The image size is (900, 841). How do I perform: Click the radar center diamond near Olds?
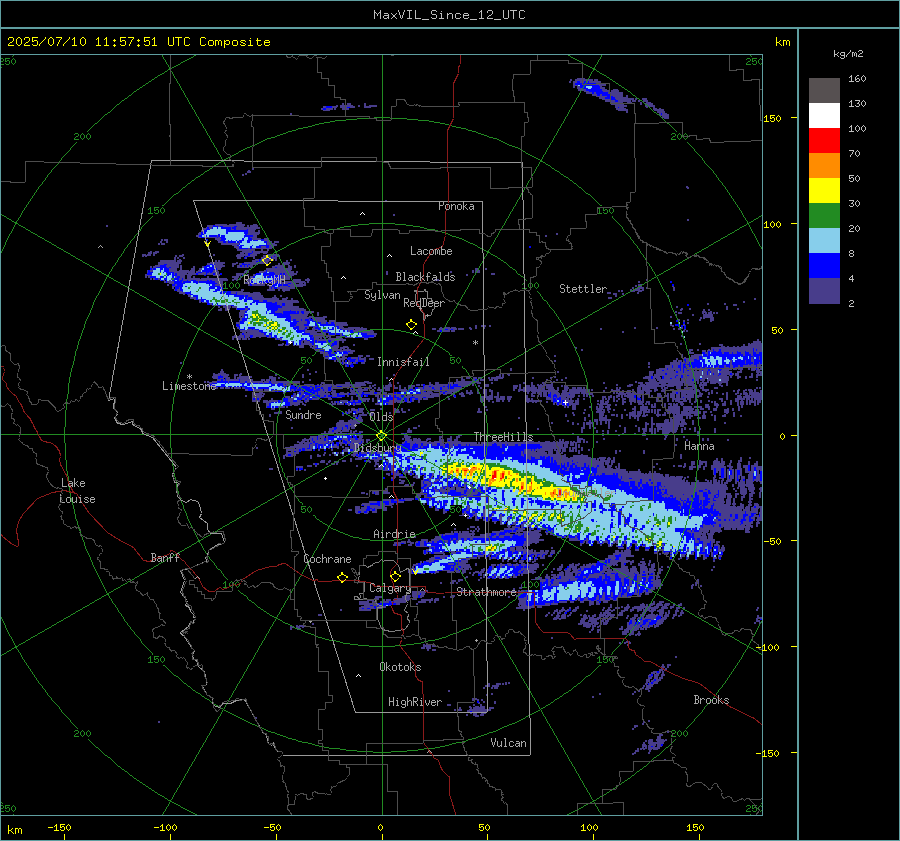pos(382,435)
